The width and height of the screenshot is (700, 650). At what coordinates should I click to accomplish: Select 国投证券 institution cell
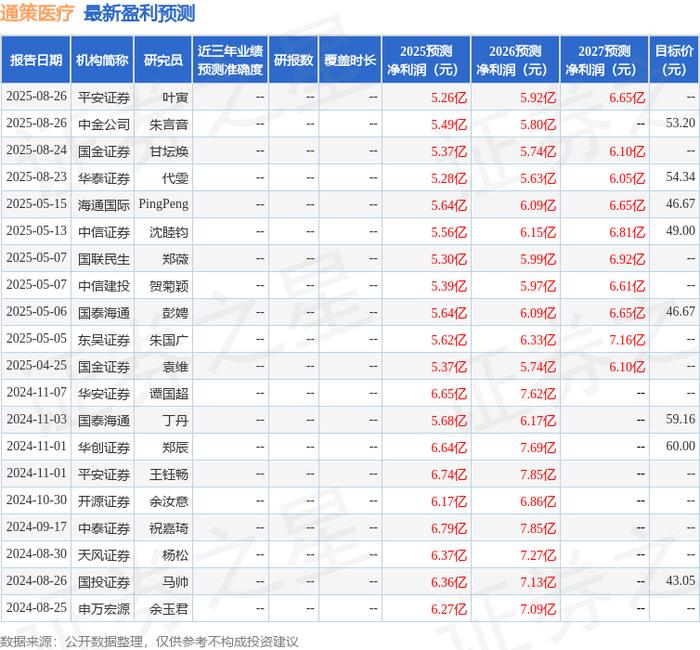point(104,582)
